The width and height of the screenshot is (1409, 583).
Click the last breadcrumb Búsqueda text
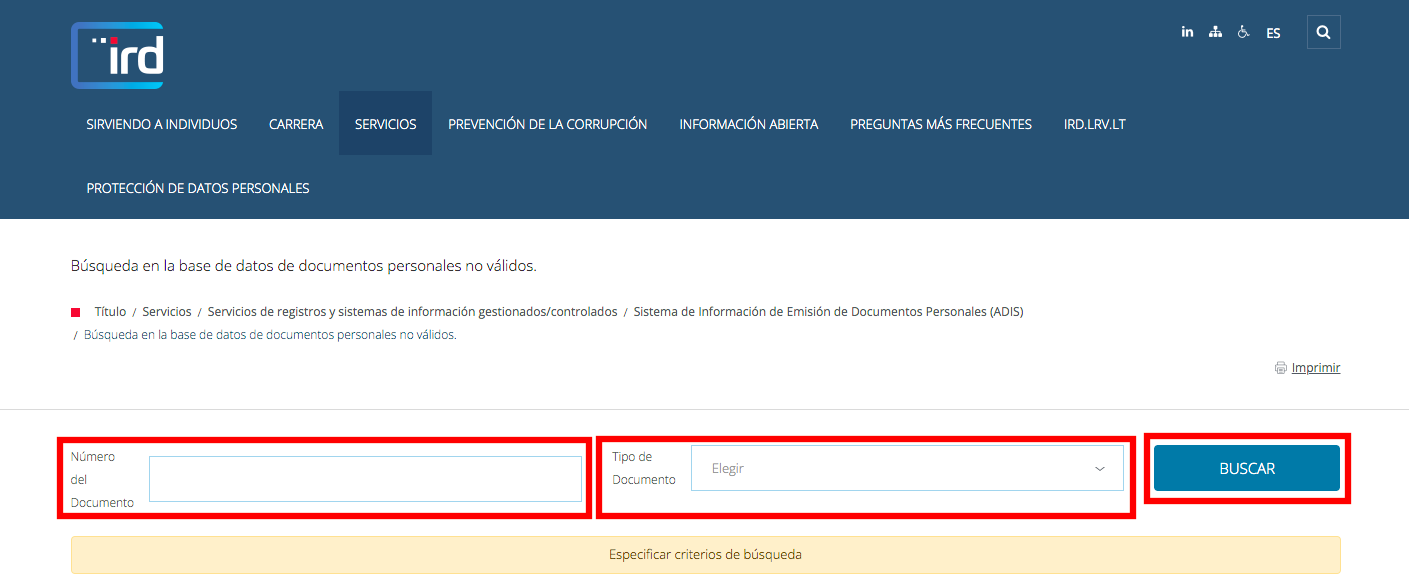pyautogui.click(x=270, y=335)
